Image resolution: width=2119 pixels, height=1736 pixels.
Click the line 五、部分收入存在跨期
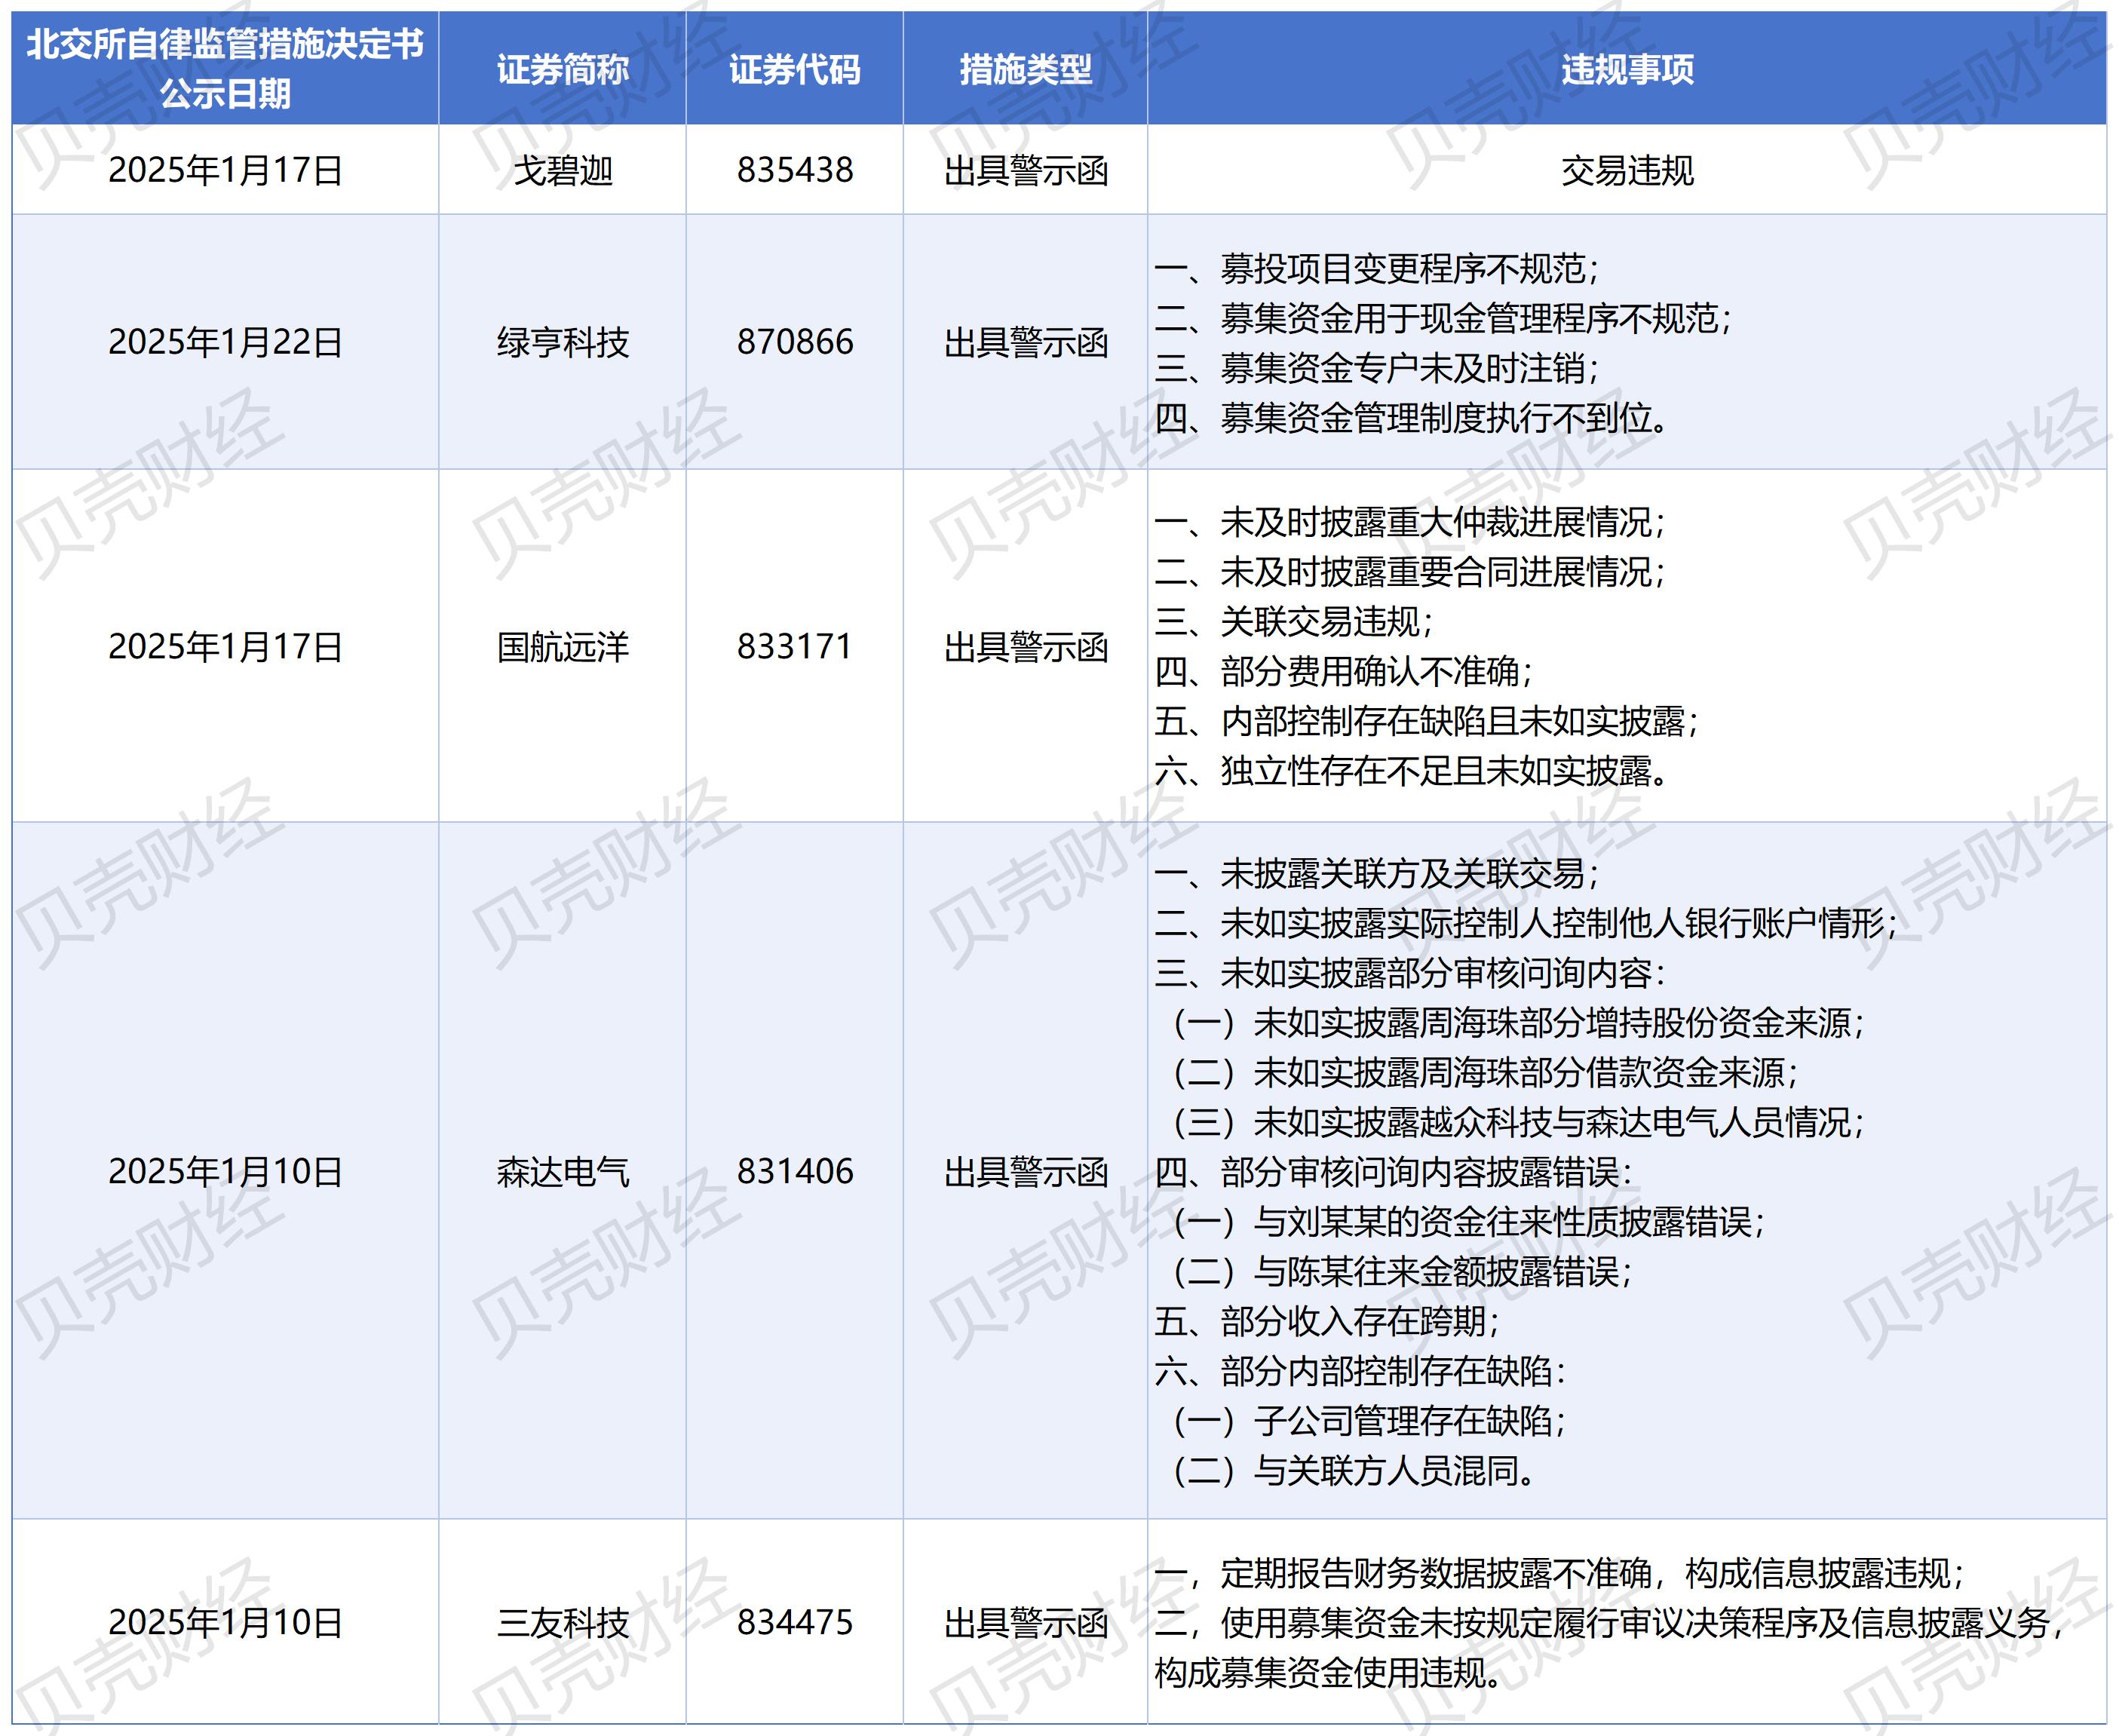[x=1327, y=1321]
